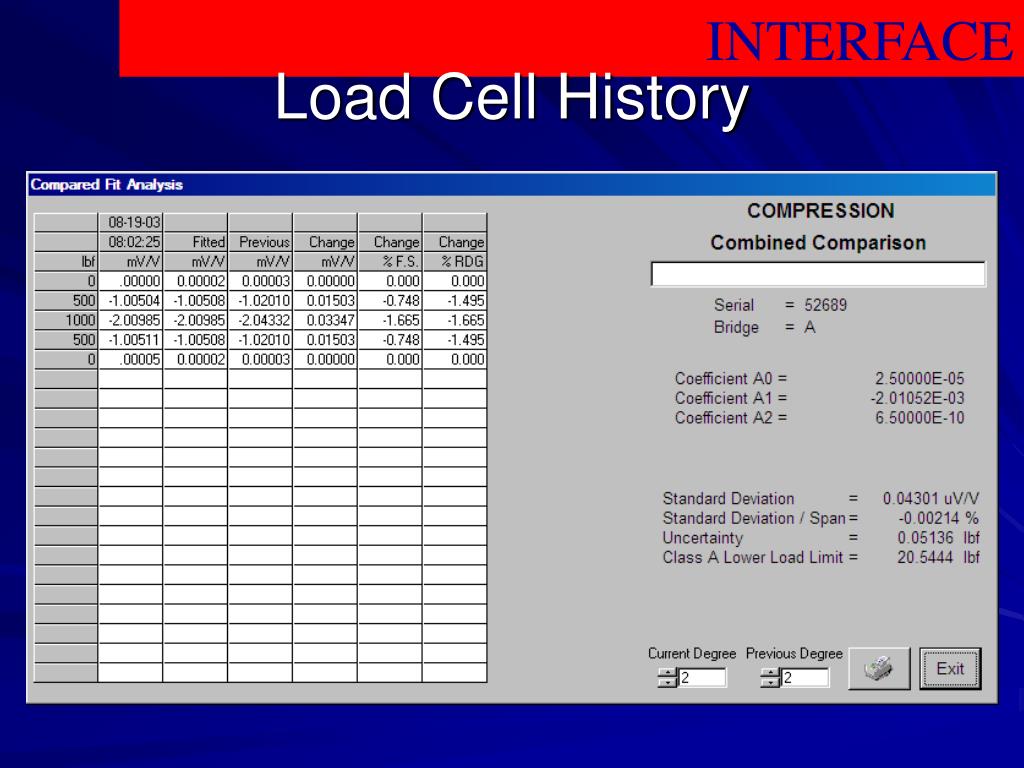Select cell with value -2.04332
Image resolution: width=1024 pixels, height=768 pixels.
coord(260,320)
